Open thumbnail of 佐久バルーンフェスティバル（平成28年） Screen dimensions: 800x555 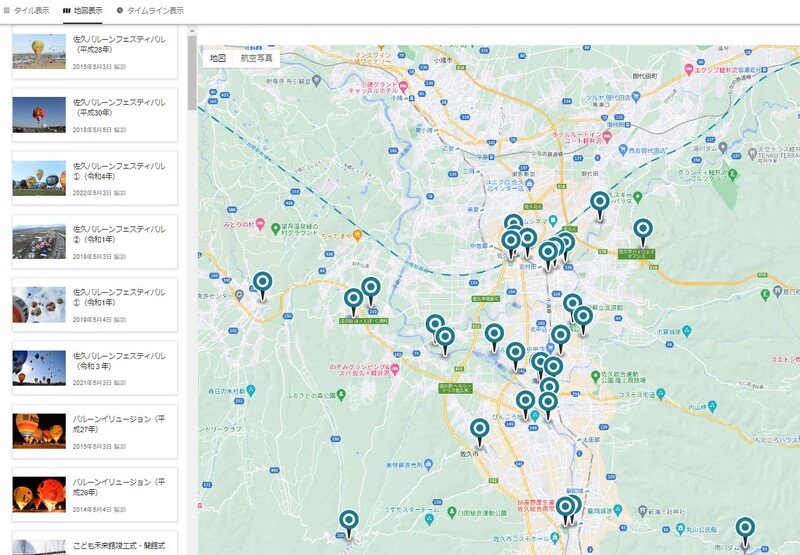[39, 52]
